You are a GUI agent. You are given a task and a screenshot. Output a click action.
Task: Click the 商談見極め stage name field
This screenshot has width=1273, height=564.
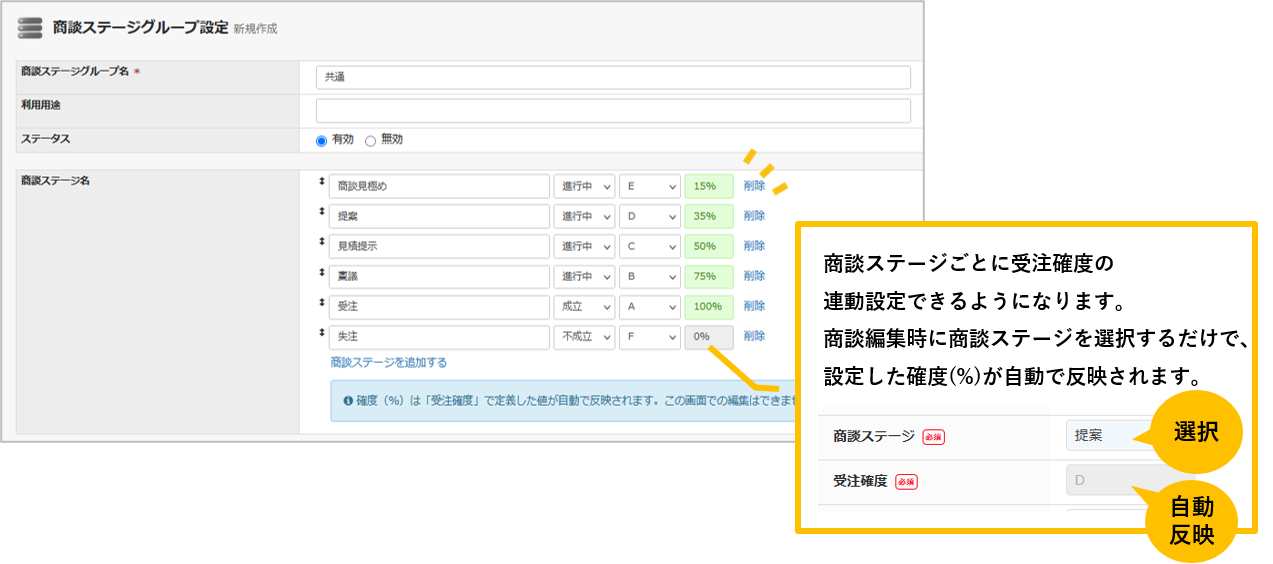pyautogui.click(x=440, y=186)
